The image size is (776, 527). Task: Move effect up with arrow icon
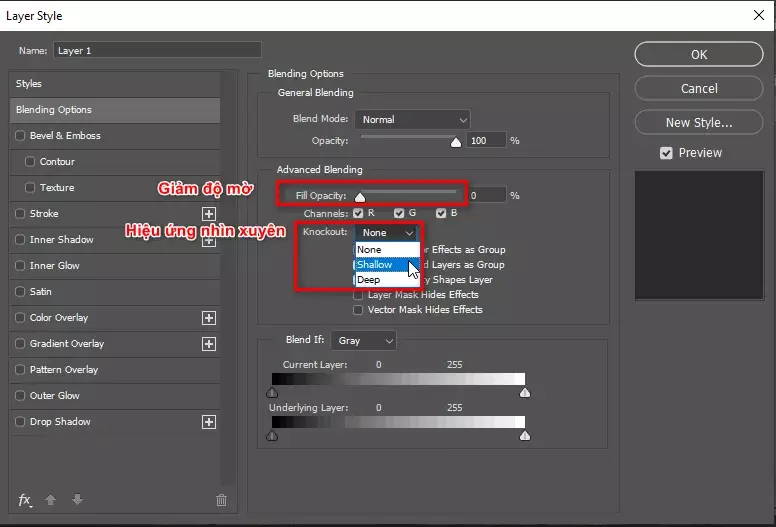pyautogui.click(x=52, y=500)
